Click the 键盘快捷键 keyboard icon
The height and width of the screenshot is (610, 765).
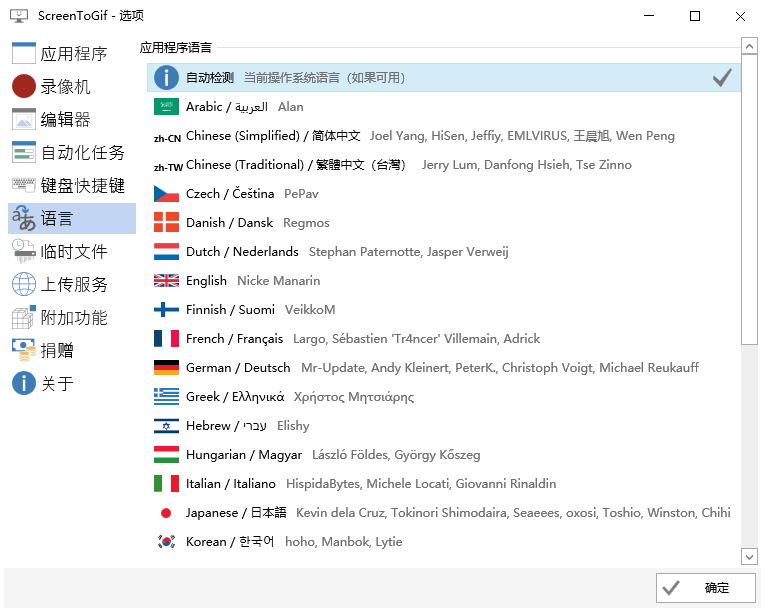23,185
